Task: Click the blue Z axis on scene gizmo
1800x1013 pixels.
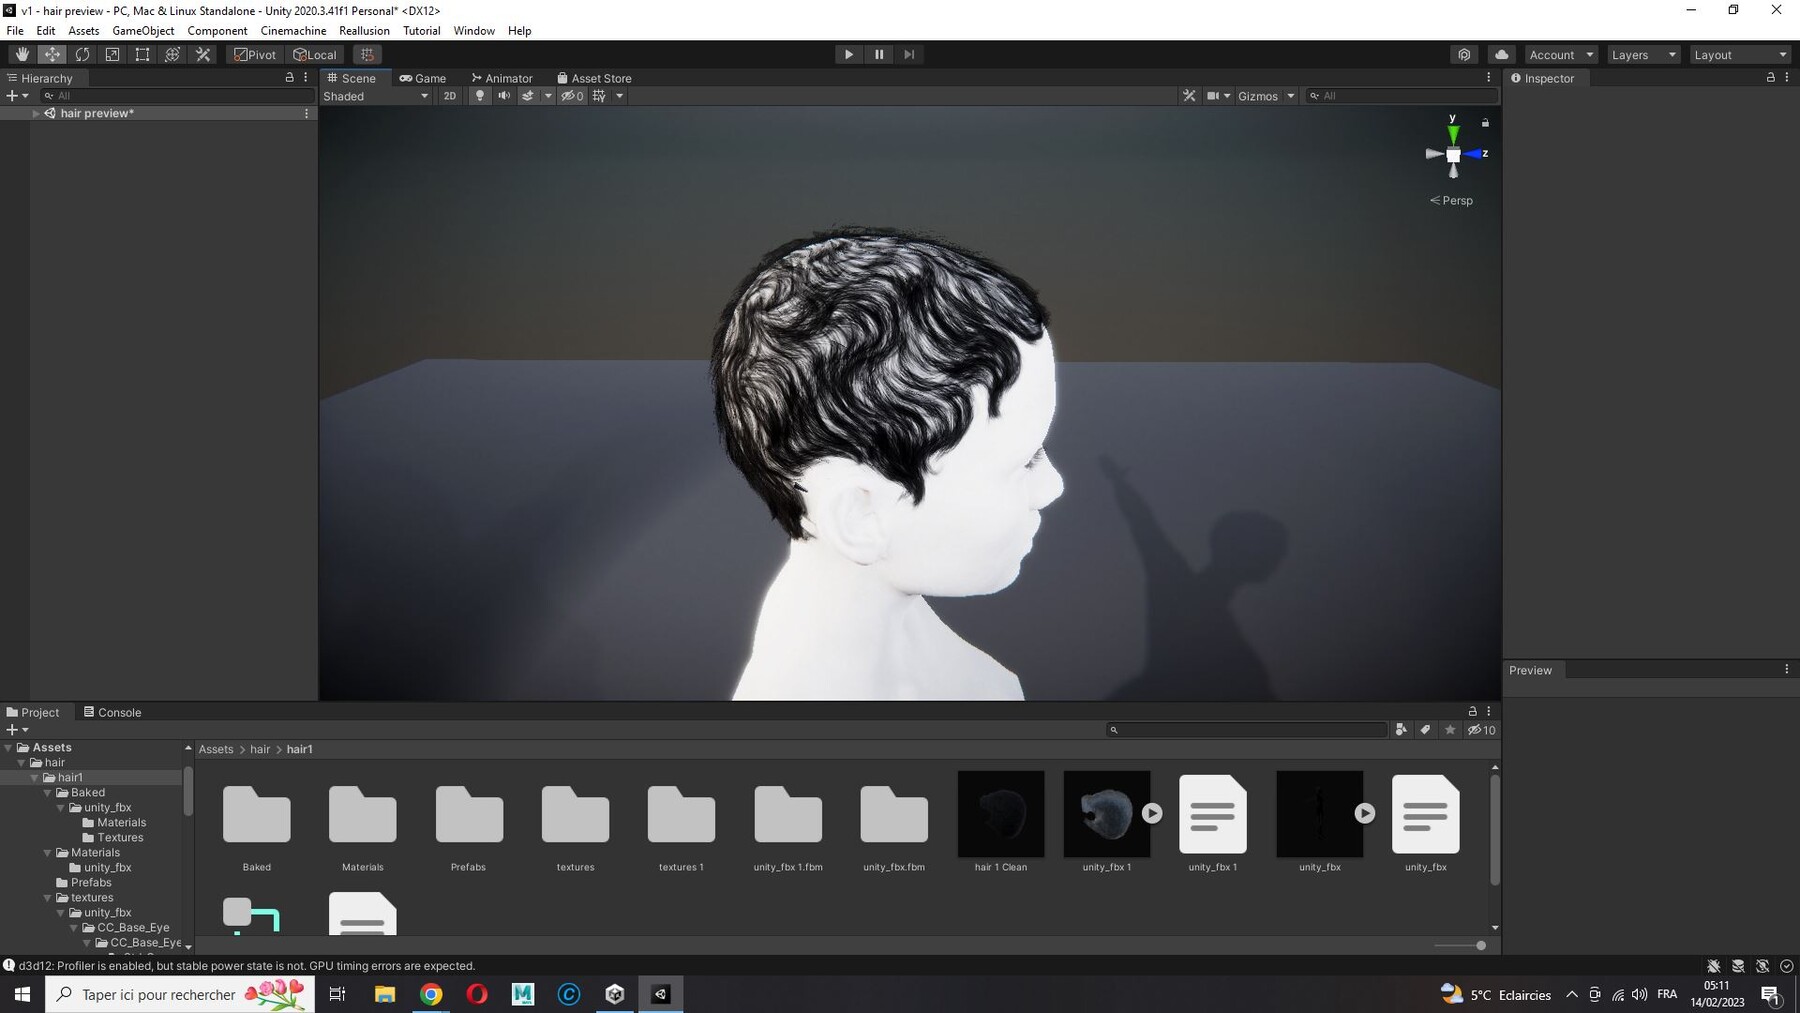Action: point(1475,154)
